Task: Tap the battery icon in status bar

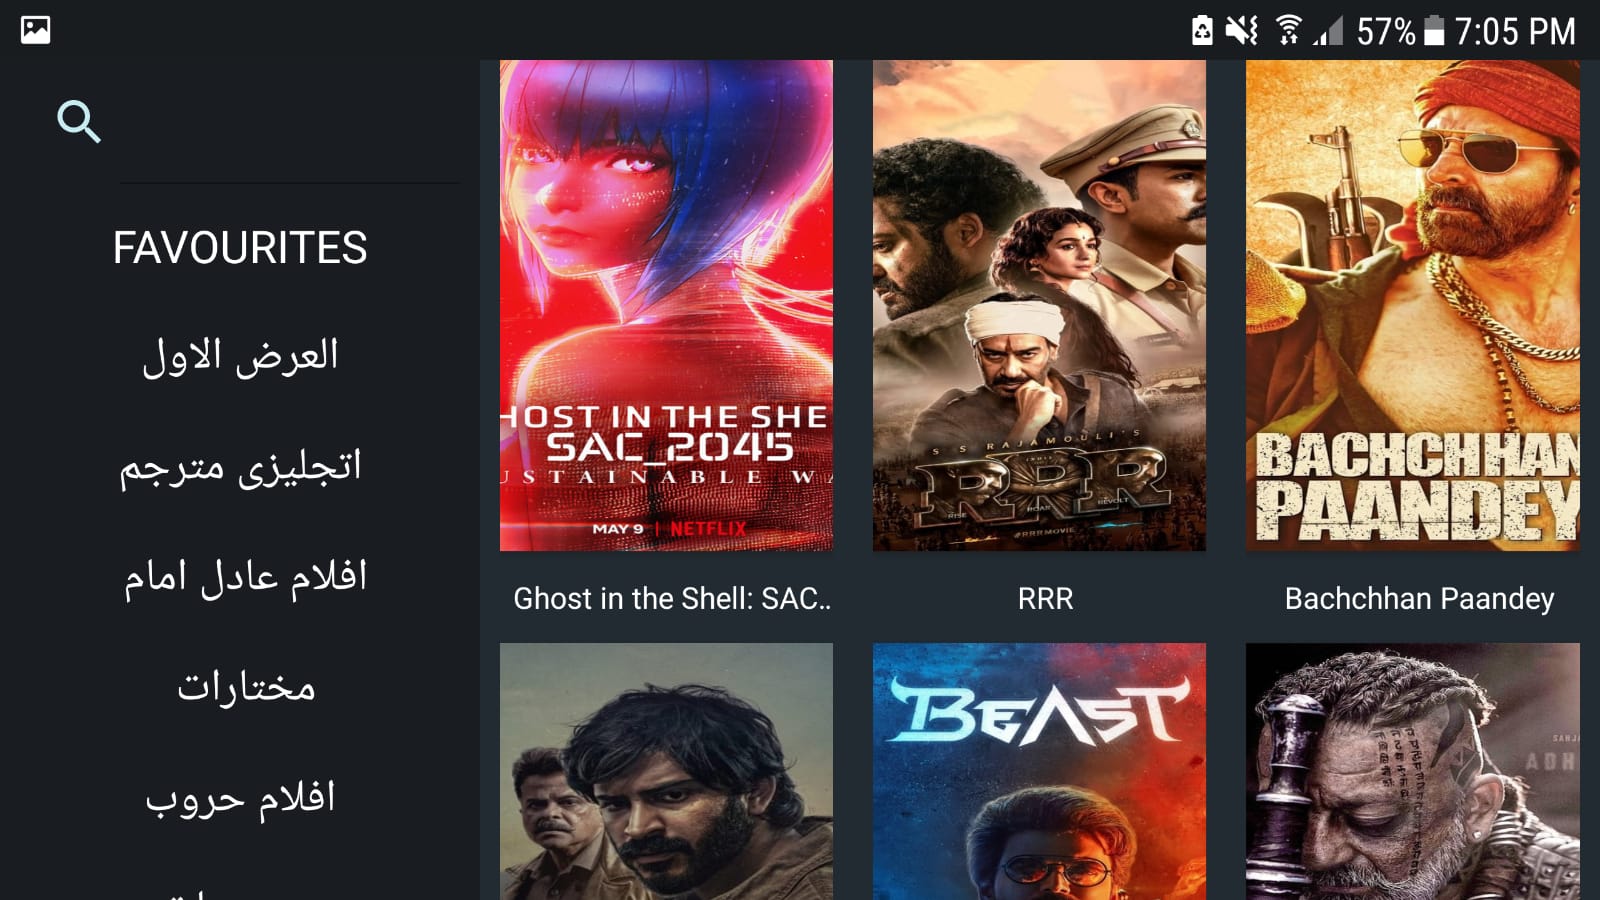Action: [x=1434, y=31]
